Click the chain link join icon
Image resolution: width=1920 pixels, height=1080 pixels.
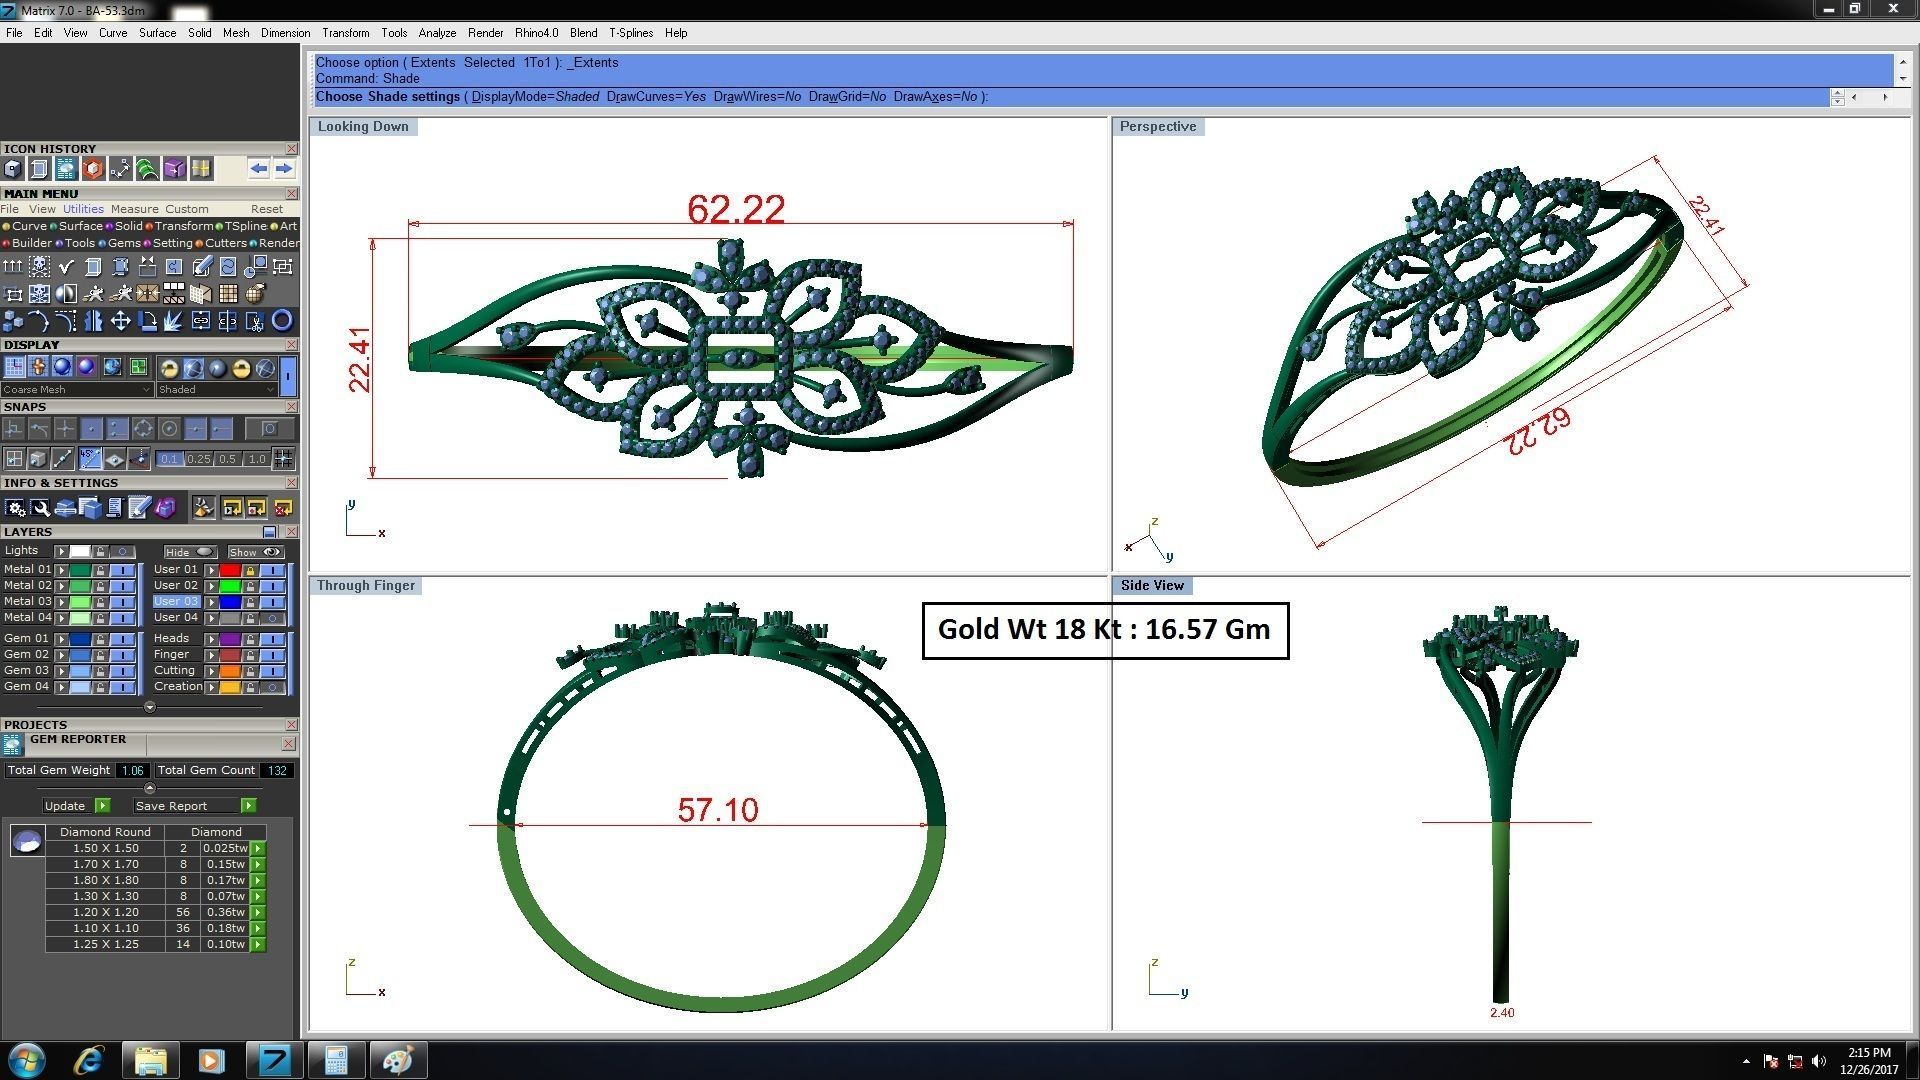pyautogui.click(x=201, y=320)
